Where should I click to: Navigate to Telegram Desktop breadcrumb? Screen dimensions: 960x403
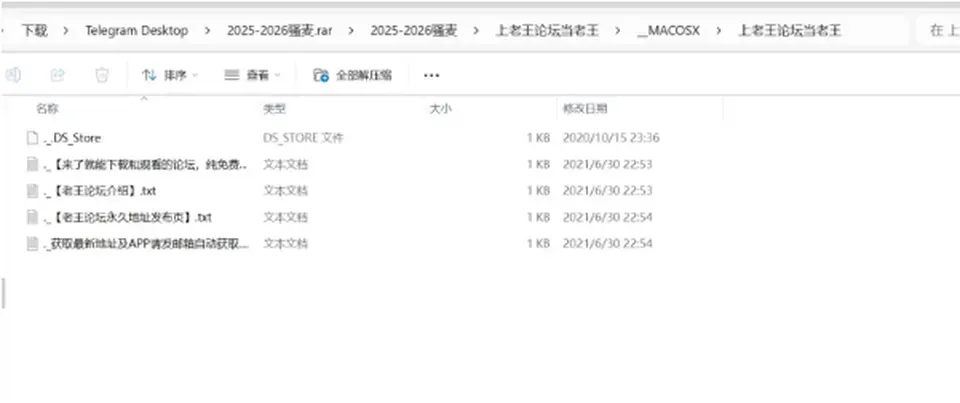[x=137, y=31]
